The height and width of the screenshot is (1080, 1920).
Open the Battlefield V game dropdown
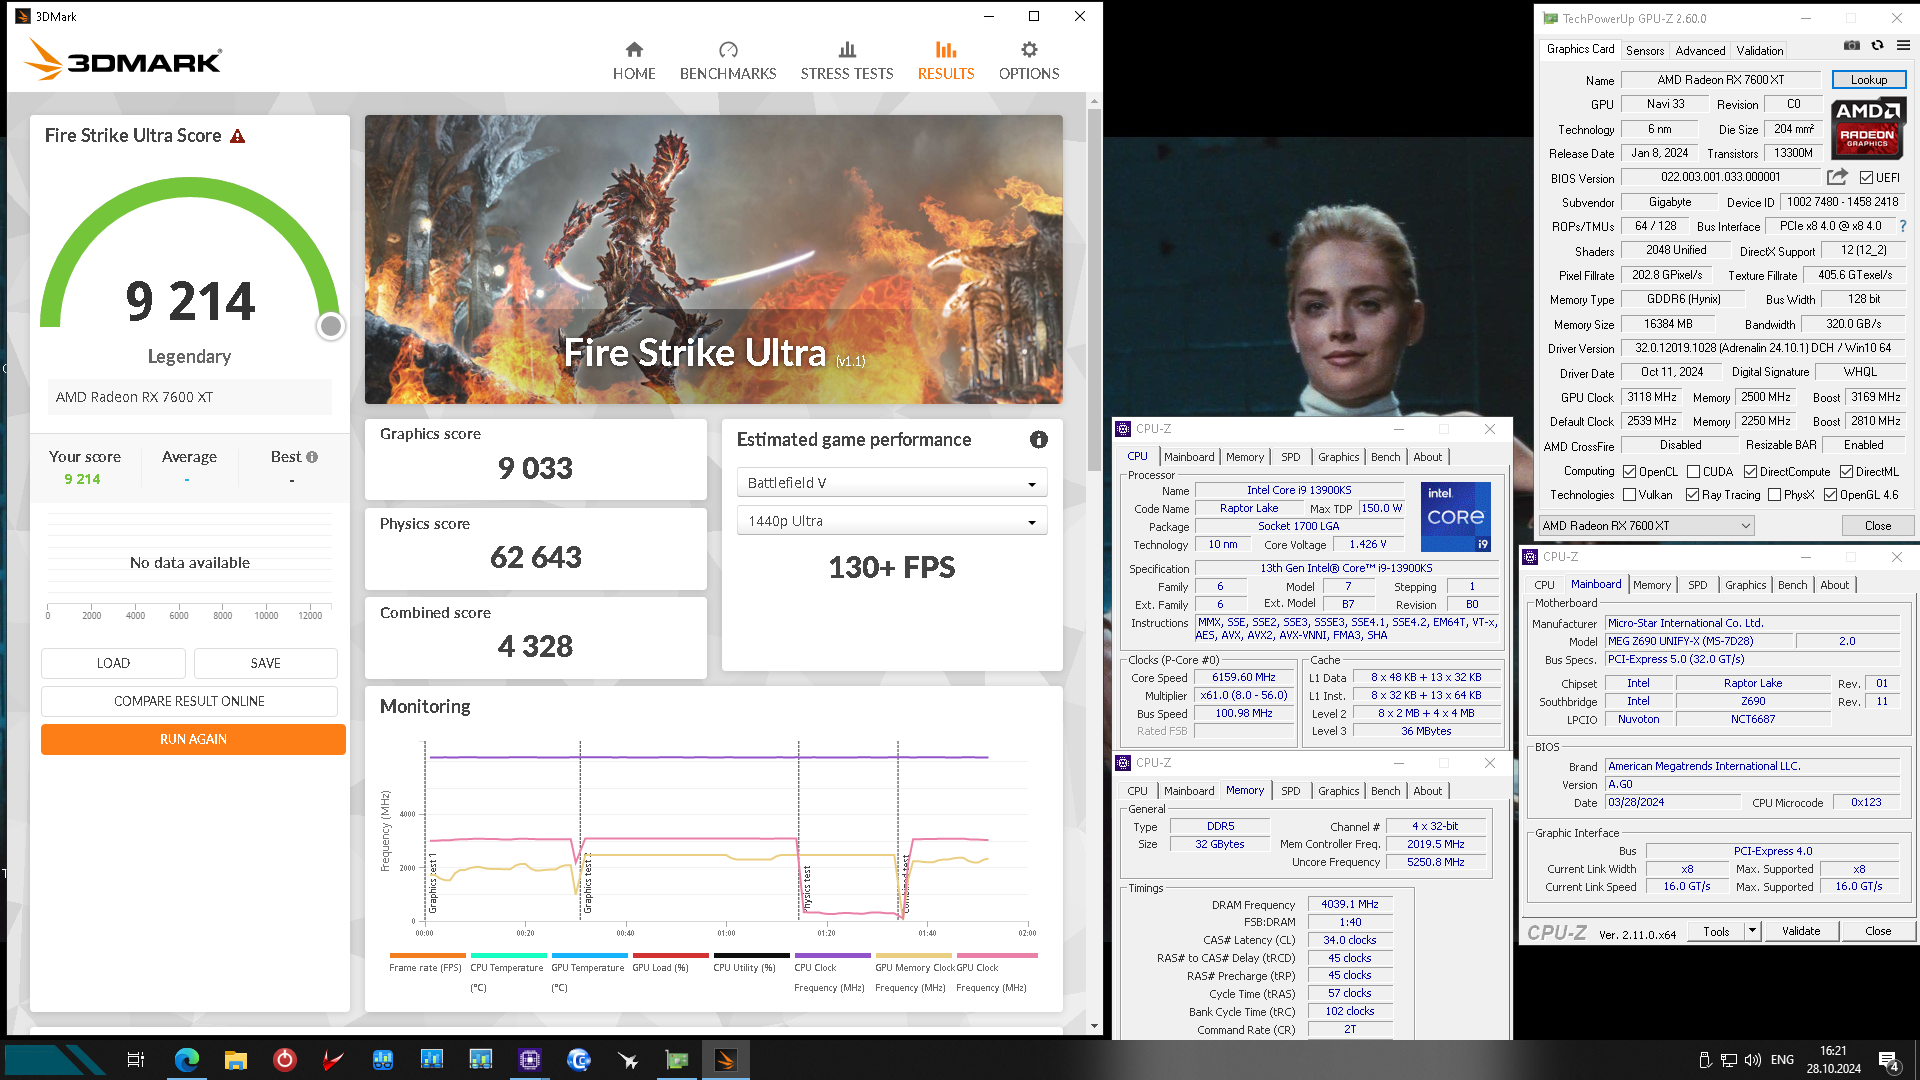[892, 483]
